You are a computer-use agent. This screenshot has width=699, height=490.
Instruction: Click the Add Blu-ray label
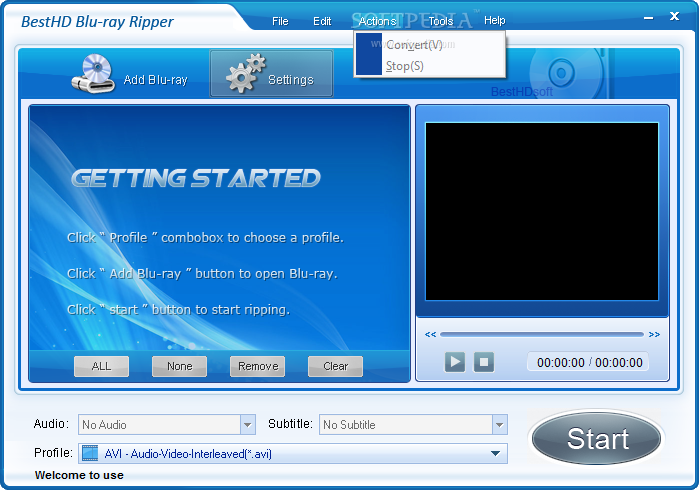[x=156, y=80]
